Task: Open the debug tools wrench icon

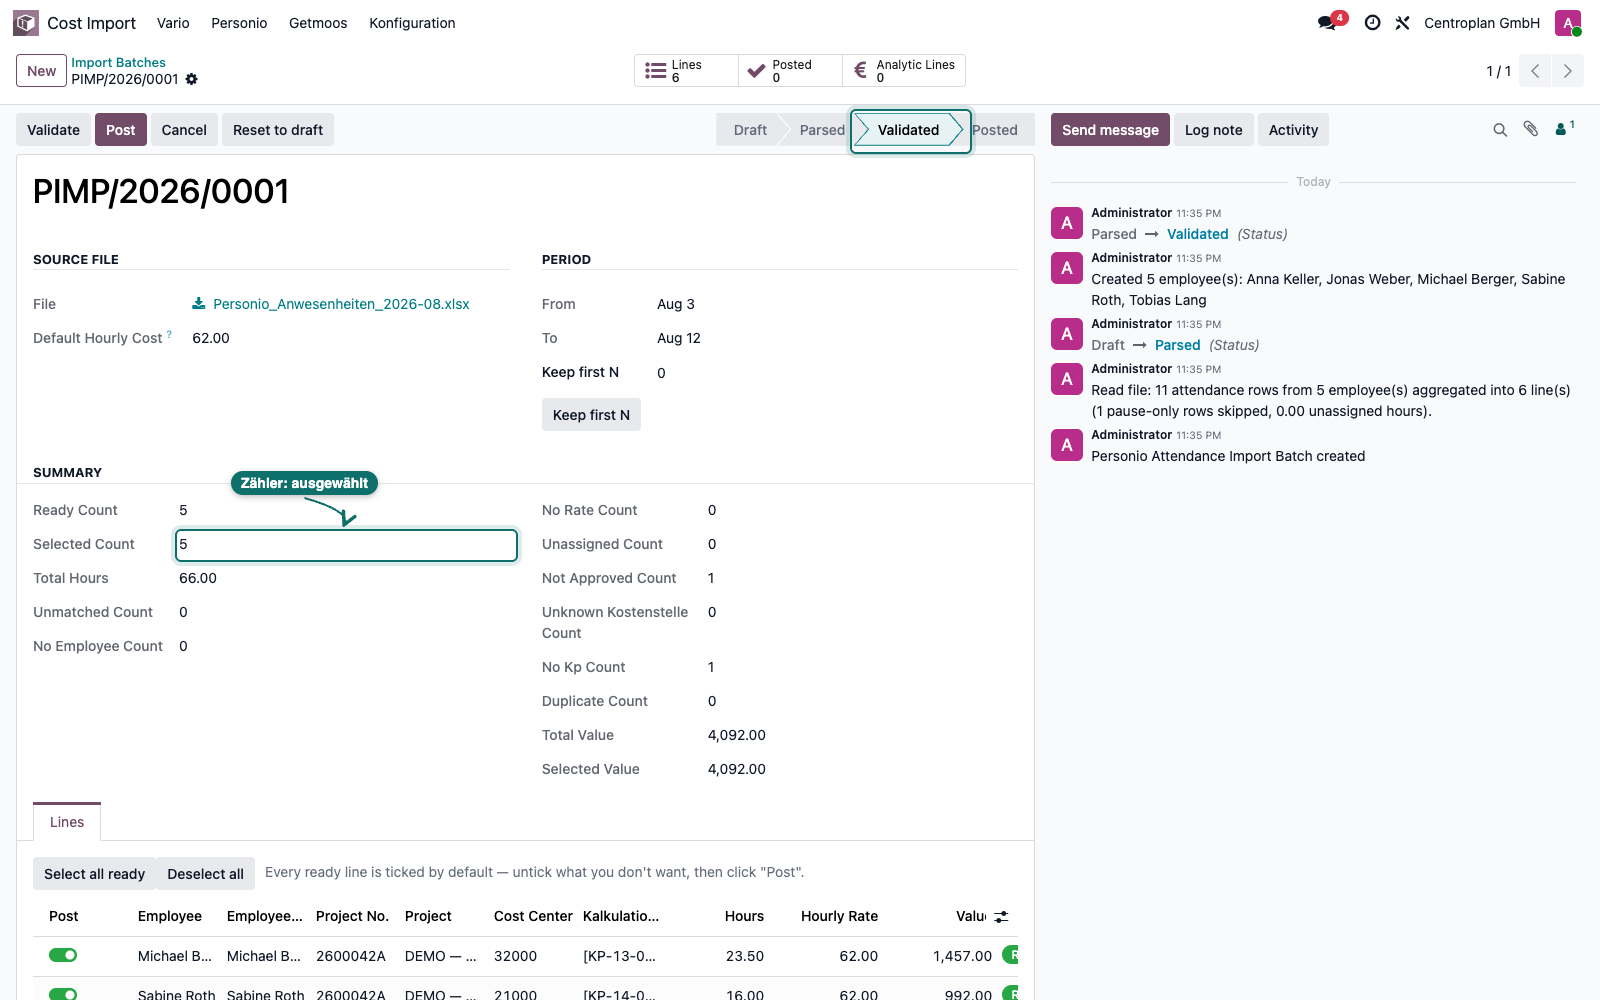Action: [x=1402, y=22]
